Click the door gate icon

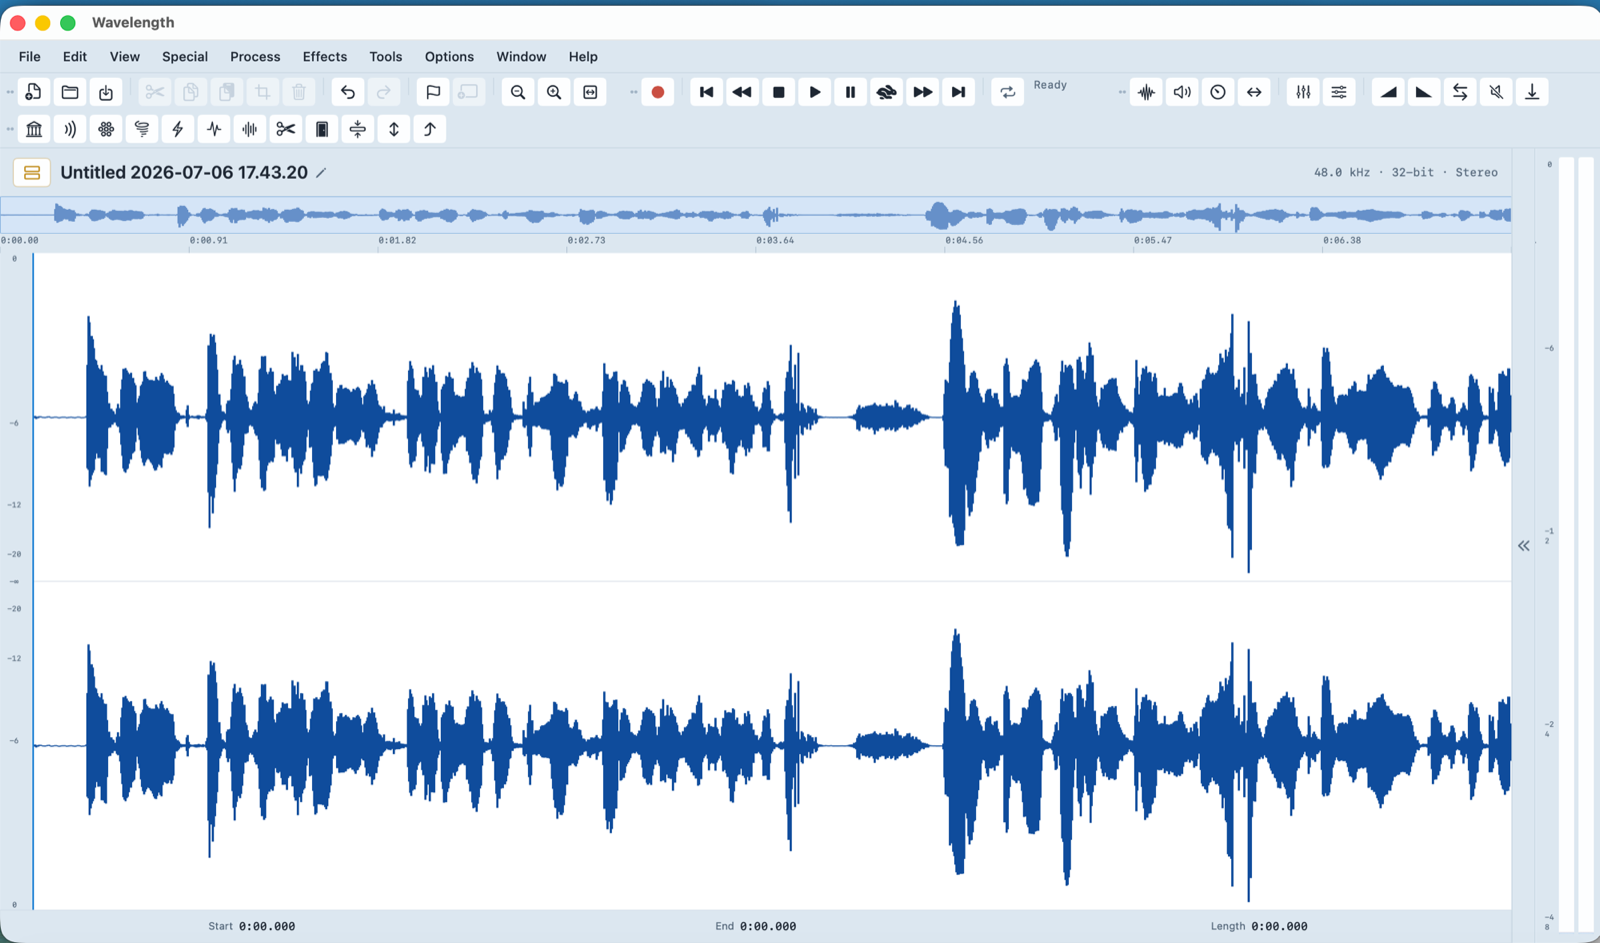coord(322,129)
